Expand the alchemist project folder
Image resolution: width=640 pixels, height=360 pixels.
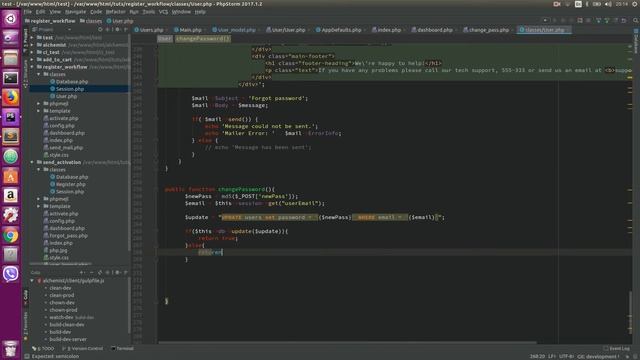point(32,45)
